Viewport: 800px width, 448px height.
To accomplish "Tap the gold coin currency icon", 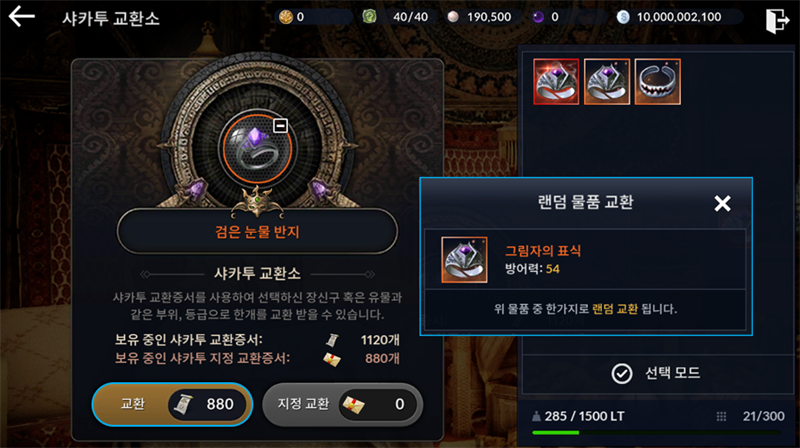I will pyautogui.click(x=286, y=17).
